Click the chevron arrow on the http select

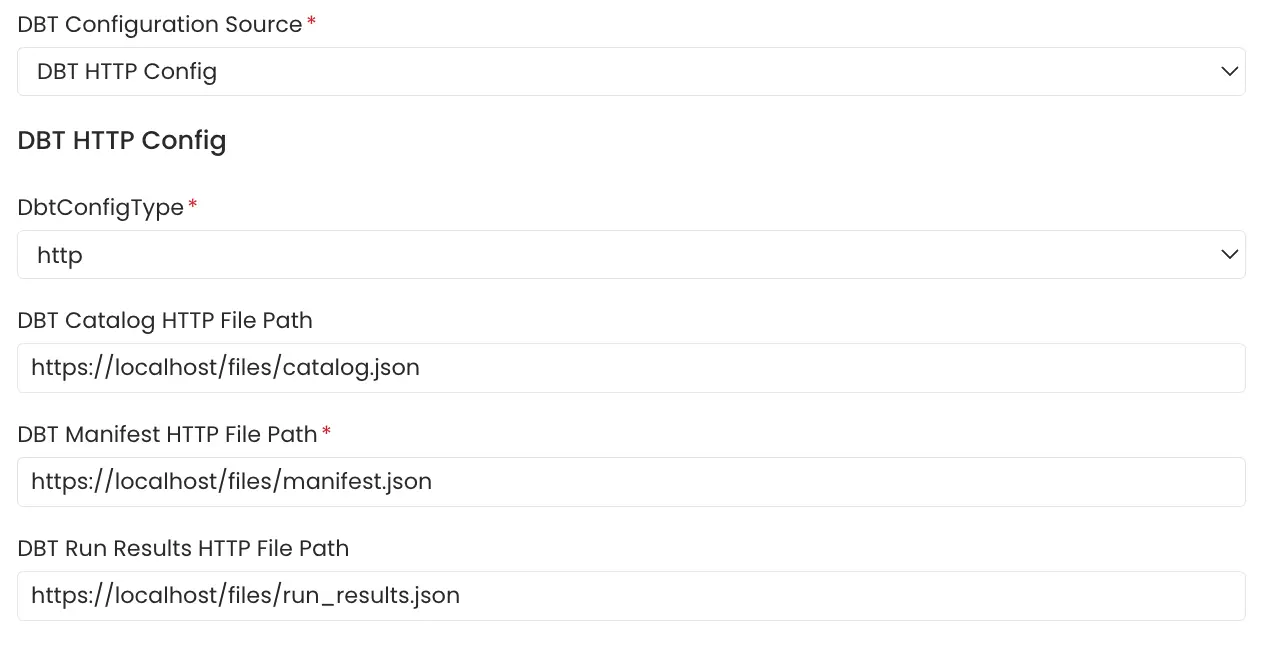(1229, 255)
